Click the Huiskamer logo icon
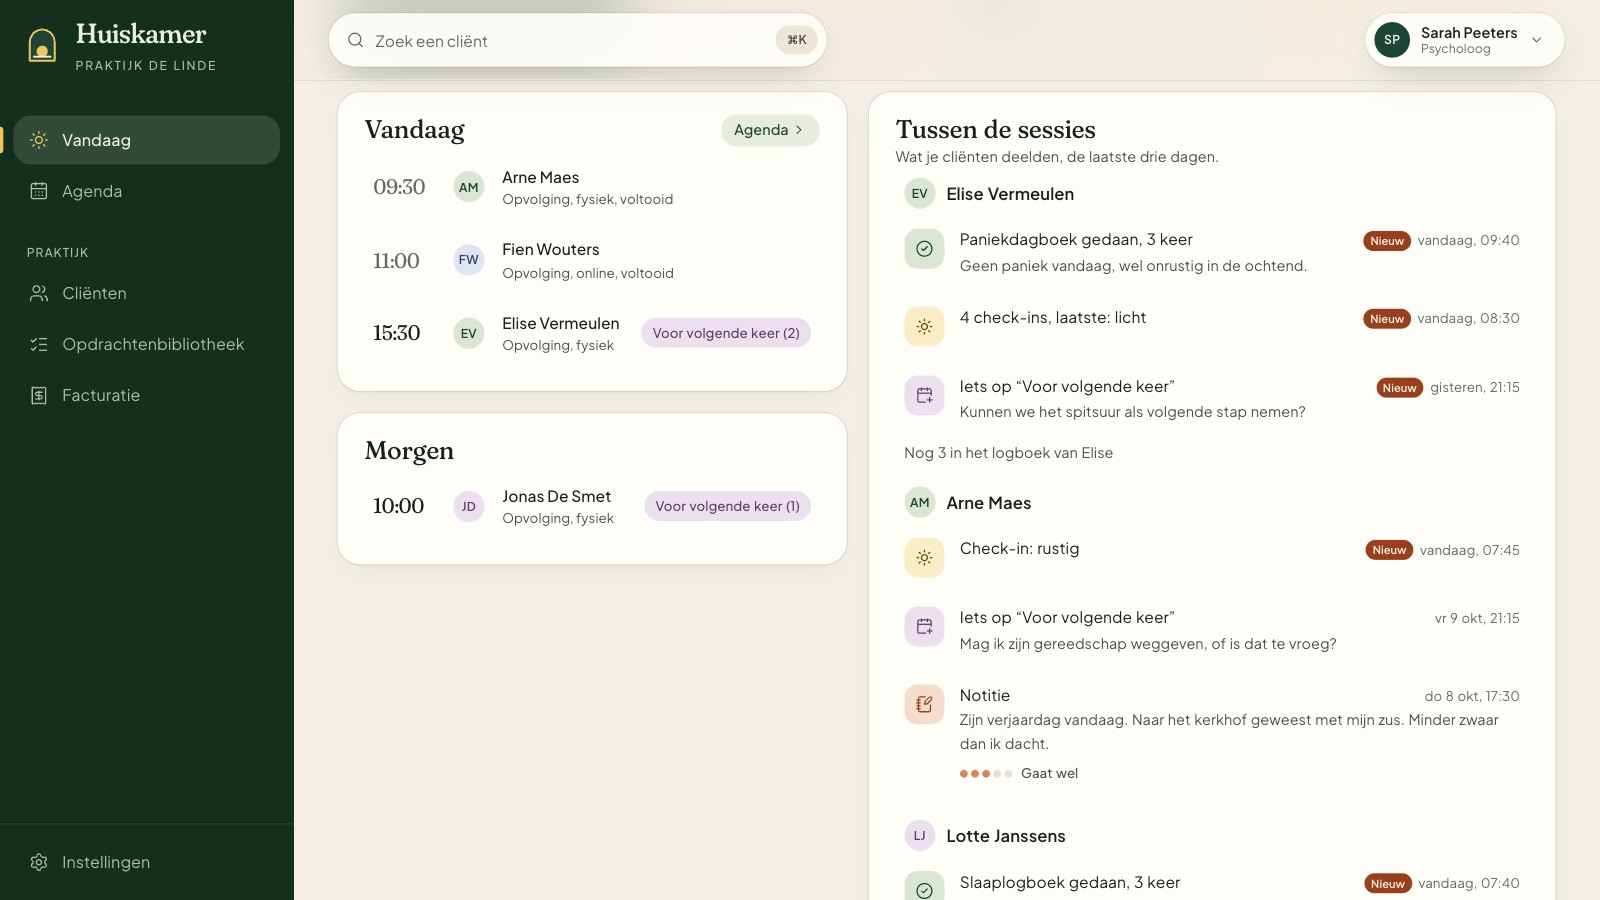 click(x=42, y=45)
